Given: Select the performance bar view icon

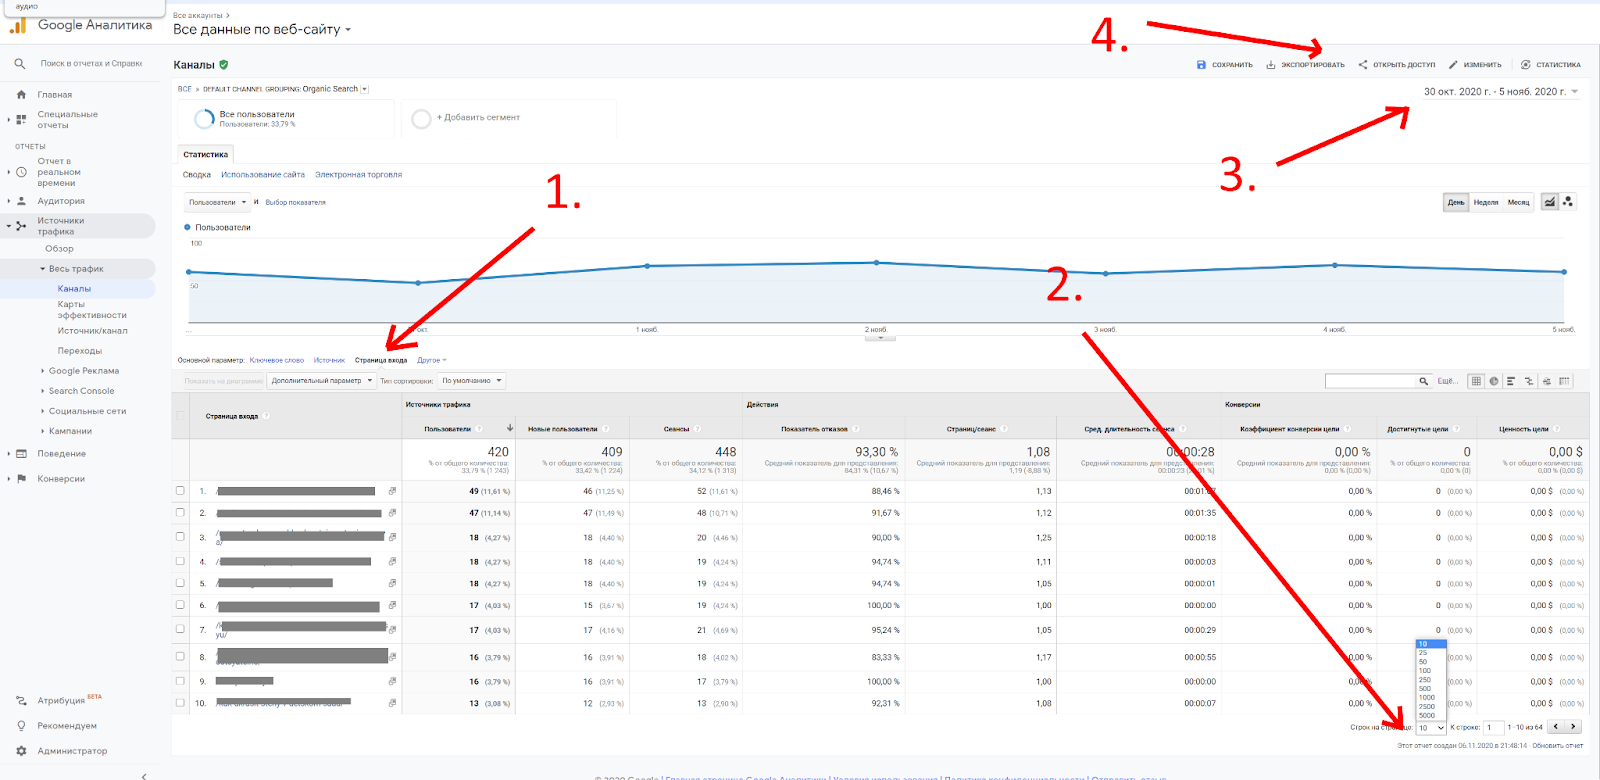Looking at the screenshot, I should pos(1511,381).
